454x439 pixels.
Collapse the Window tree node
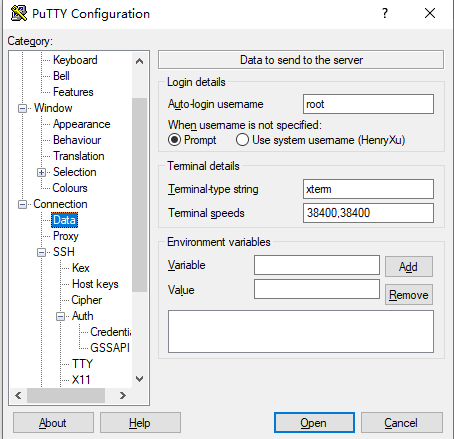(22, 108)
